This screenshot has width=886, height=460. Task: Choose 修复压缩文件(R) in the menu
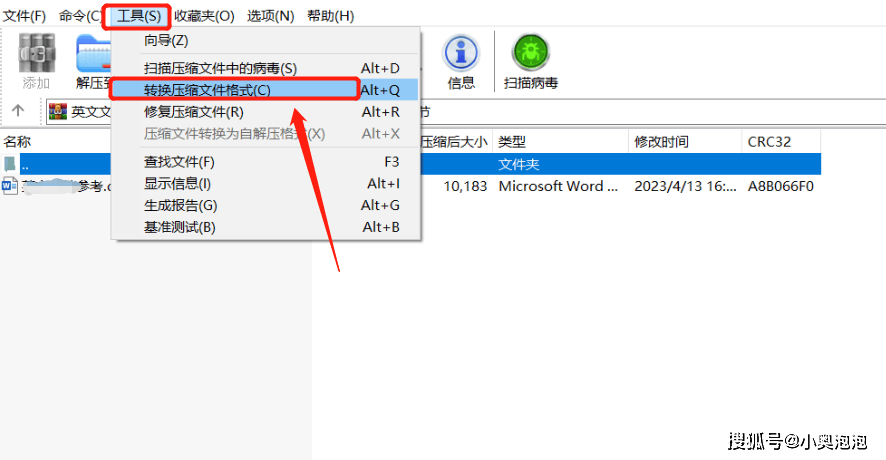pos(194,112)
